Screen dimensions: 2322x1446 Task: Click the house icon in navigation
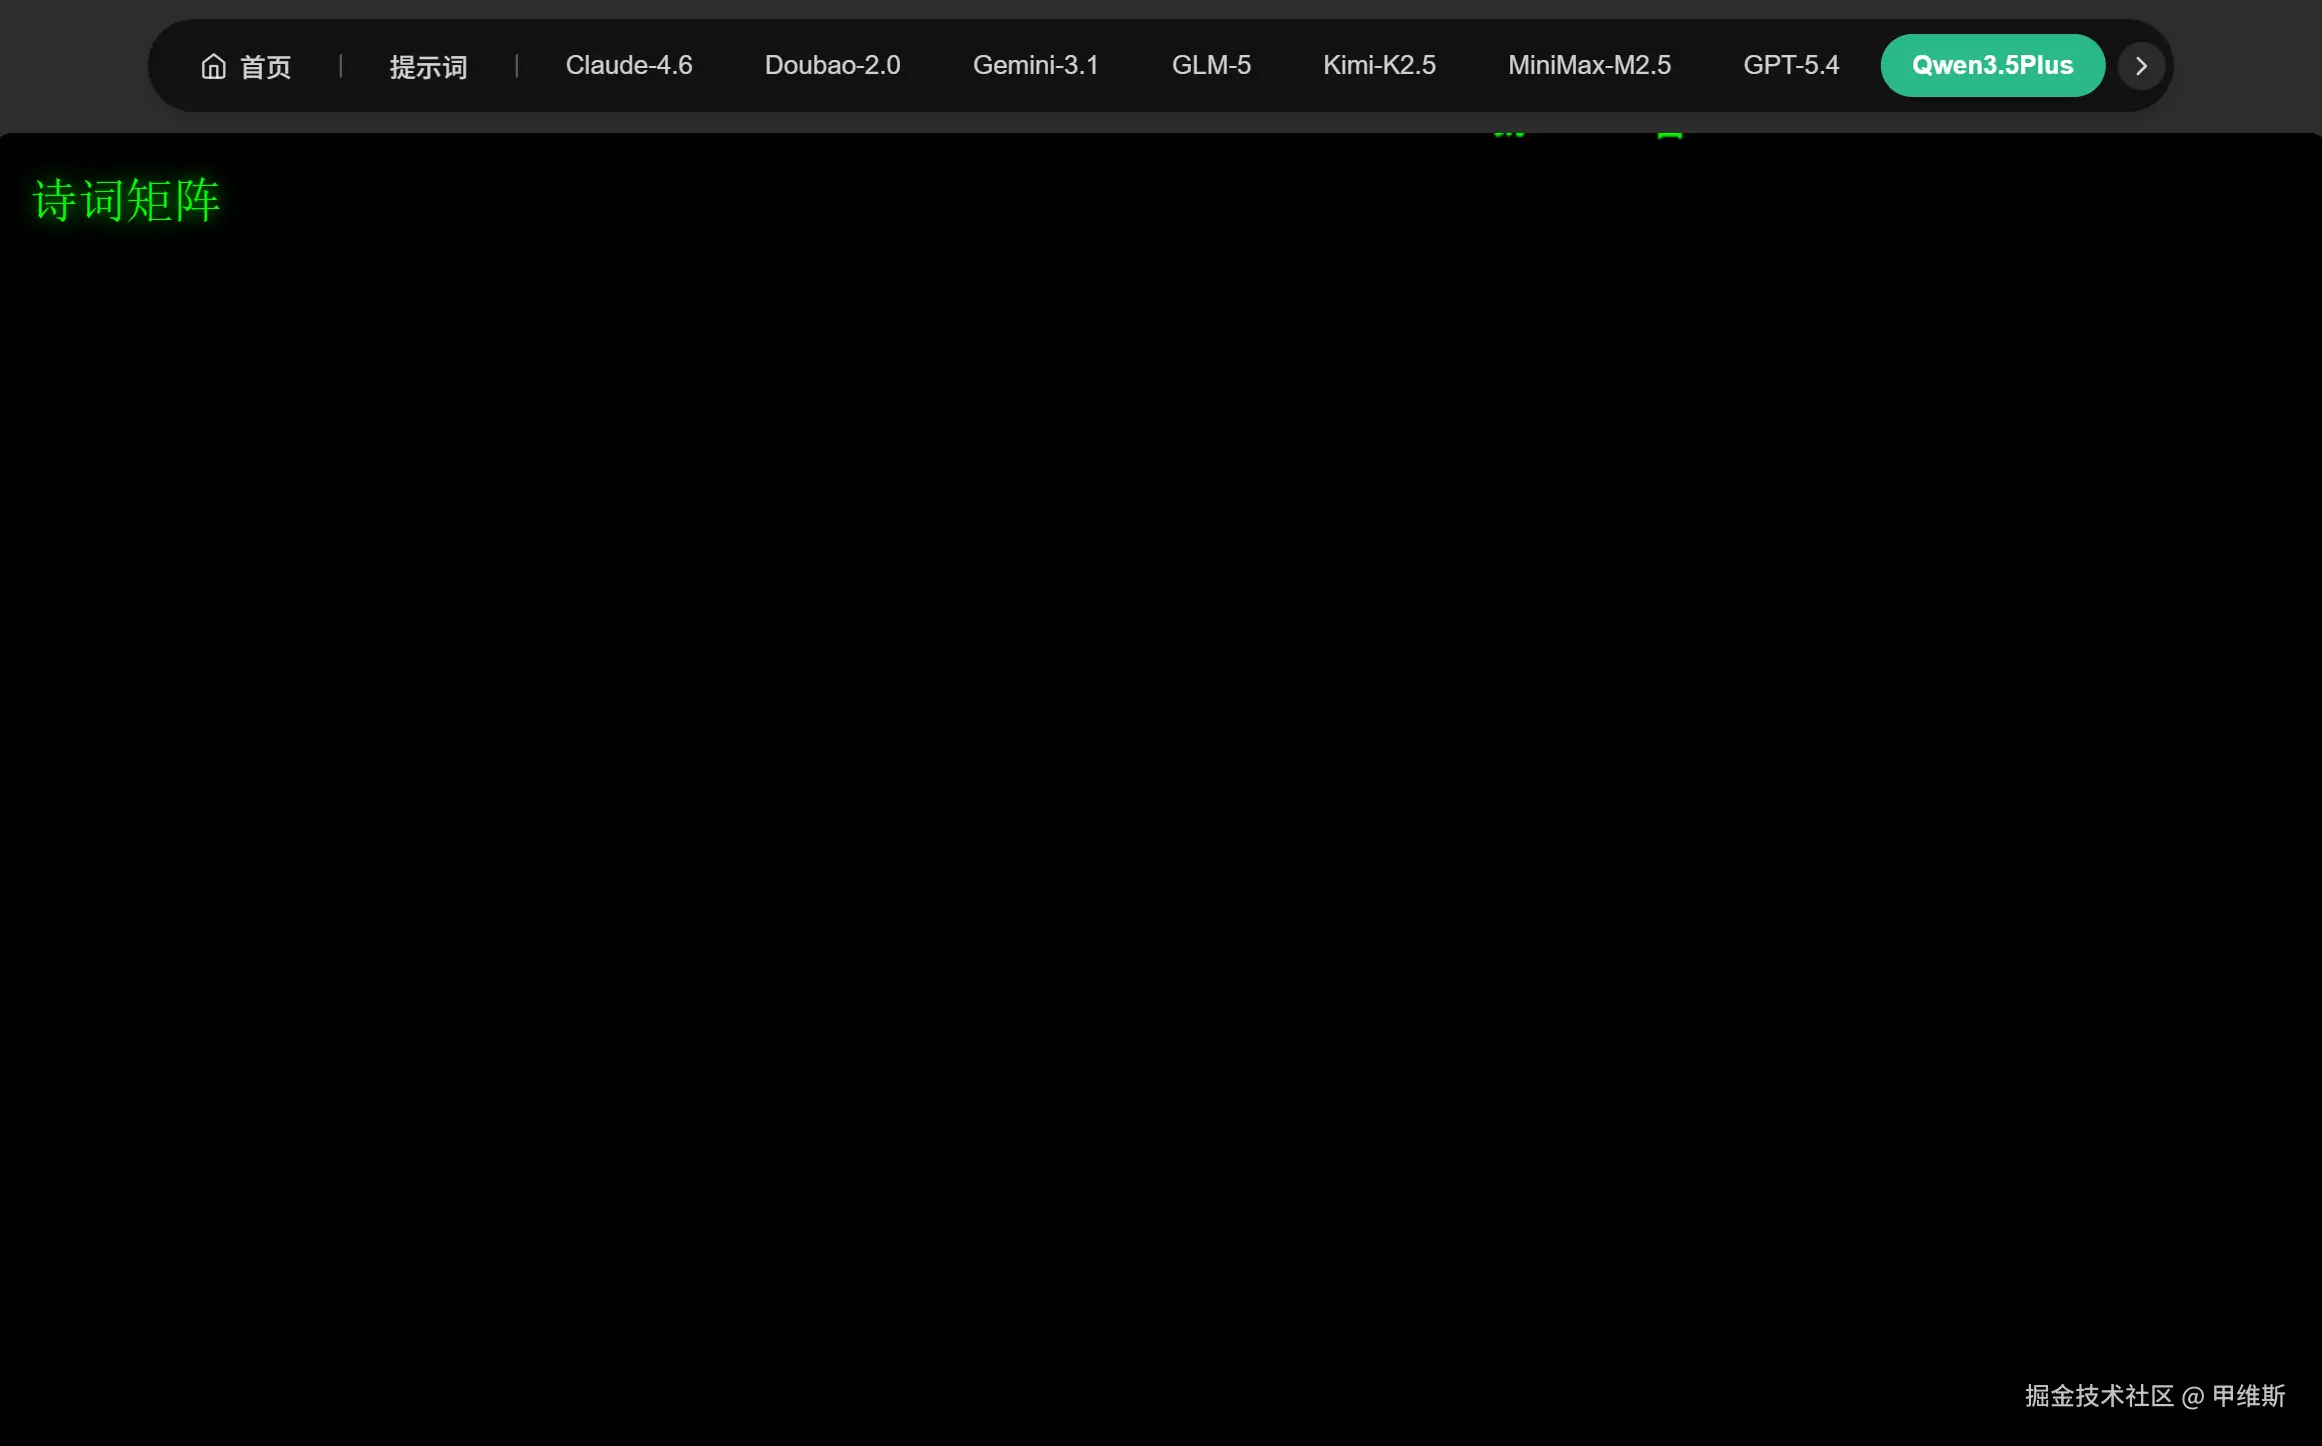pyautogui.click(x=213, y=66)
